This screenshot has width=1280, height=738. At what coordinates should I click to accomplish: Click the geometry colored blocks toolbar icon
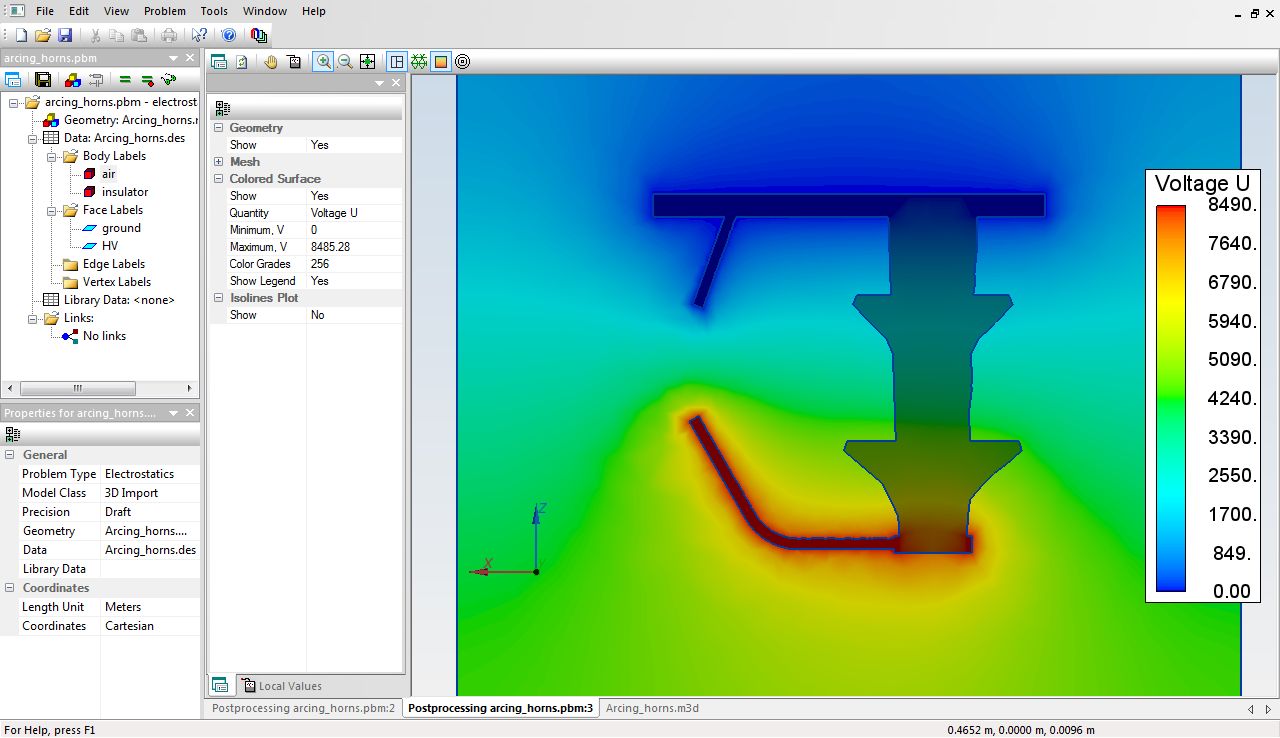click(72, 80)
